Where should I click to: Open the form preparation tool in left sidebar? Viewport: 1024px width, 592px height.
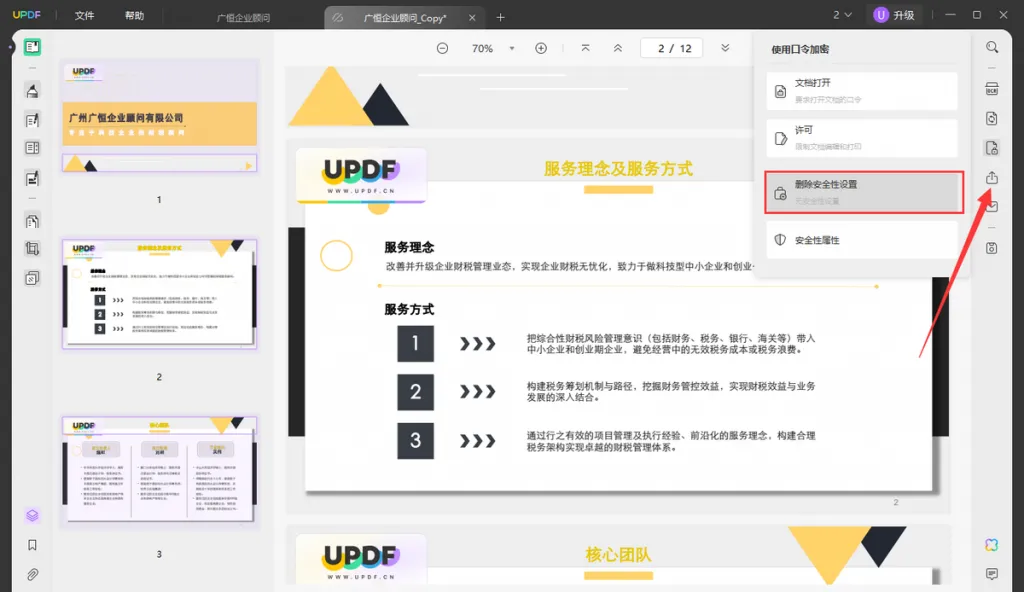tap(32, 178)
